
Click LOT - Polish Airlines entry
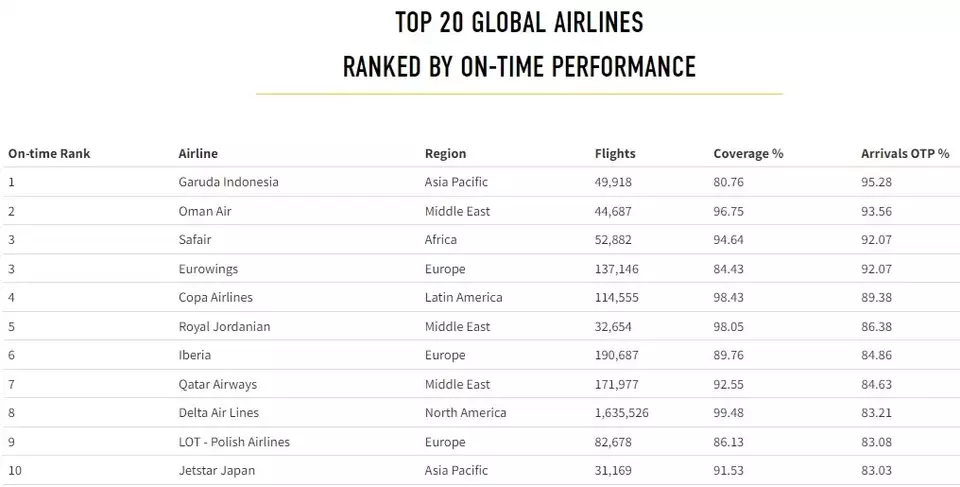(234, 442)
